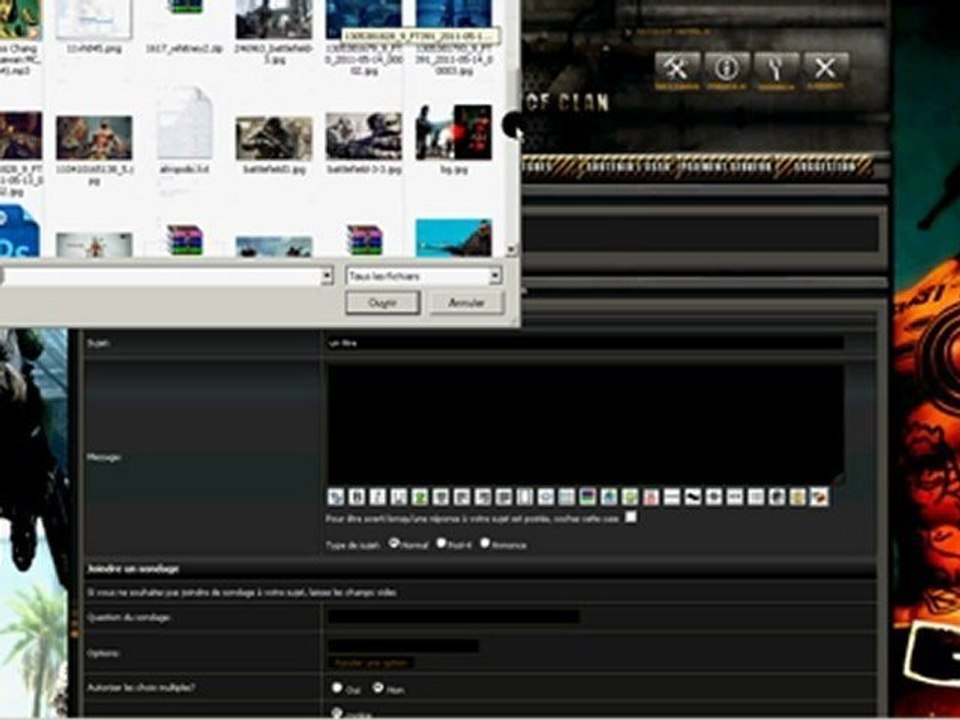Click the purple and green icon in editor toolbar
The image size is (960, 720).
pos(588,497)
